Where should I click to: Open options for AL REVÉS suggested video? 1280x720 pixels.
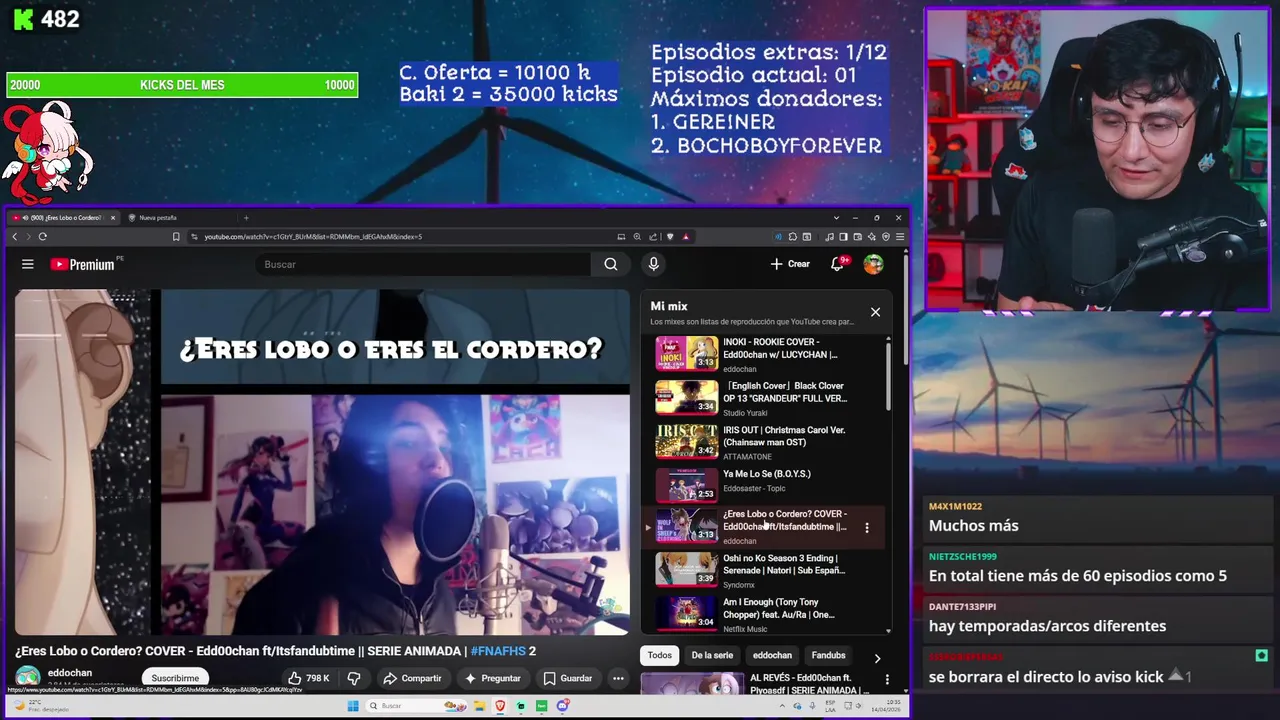pyautogui.click(x=887, y=680)
